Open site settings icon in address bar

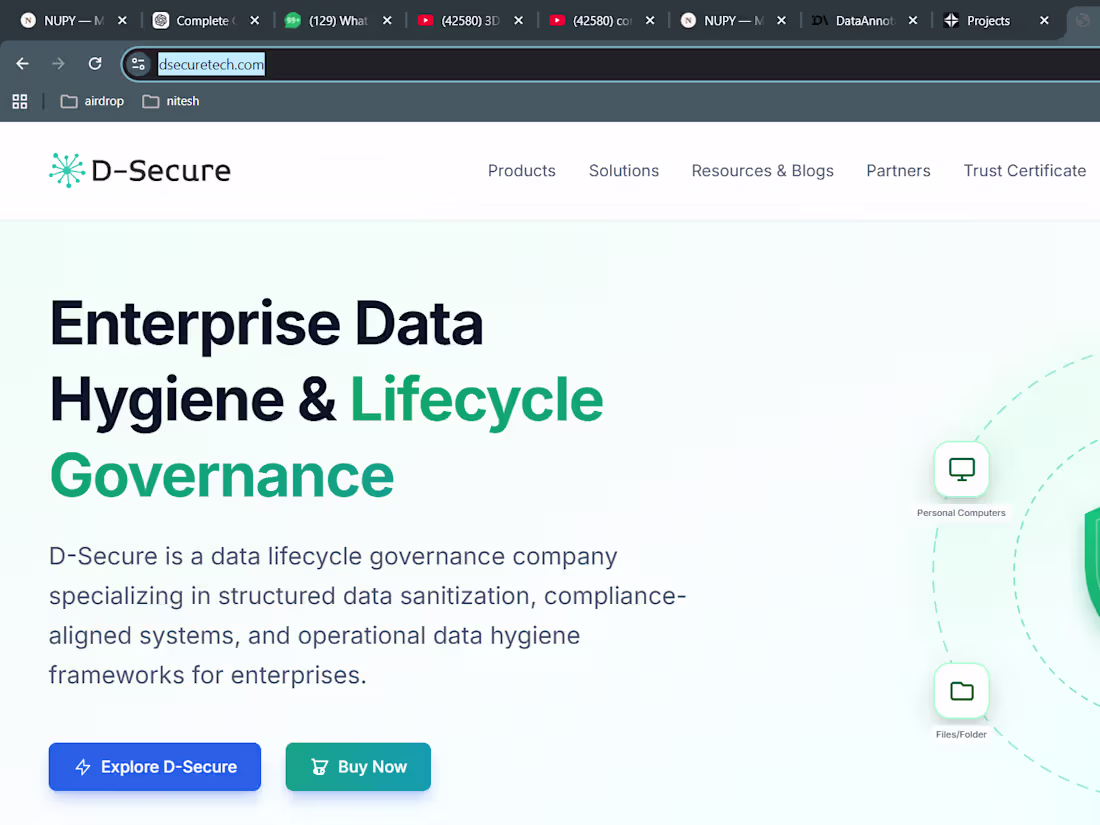pyautogui.click(x=138, y=63)
